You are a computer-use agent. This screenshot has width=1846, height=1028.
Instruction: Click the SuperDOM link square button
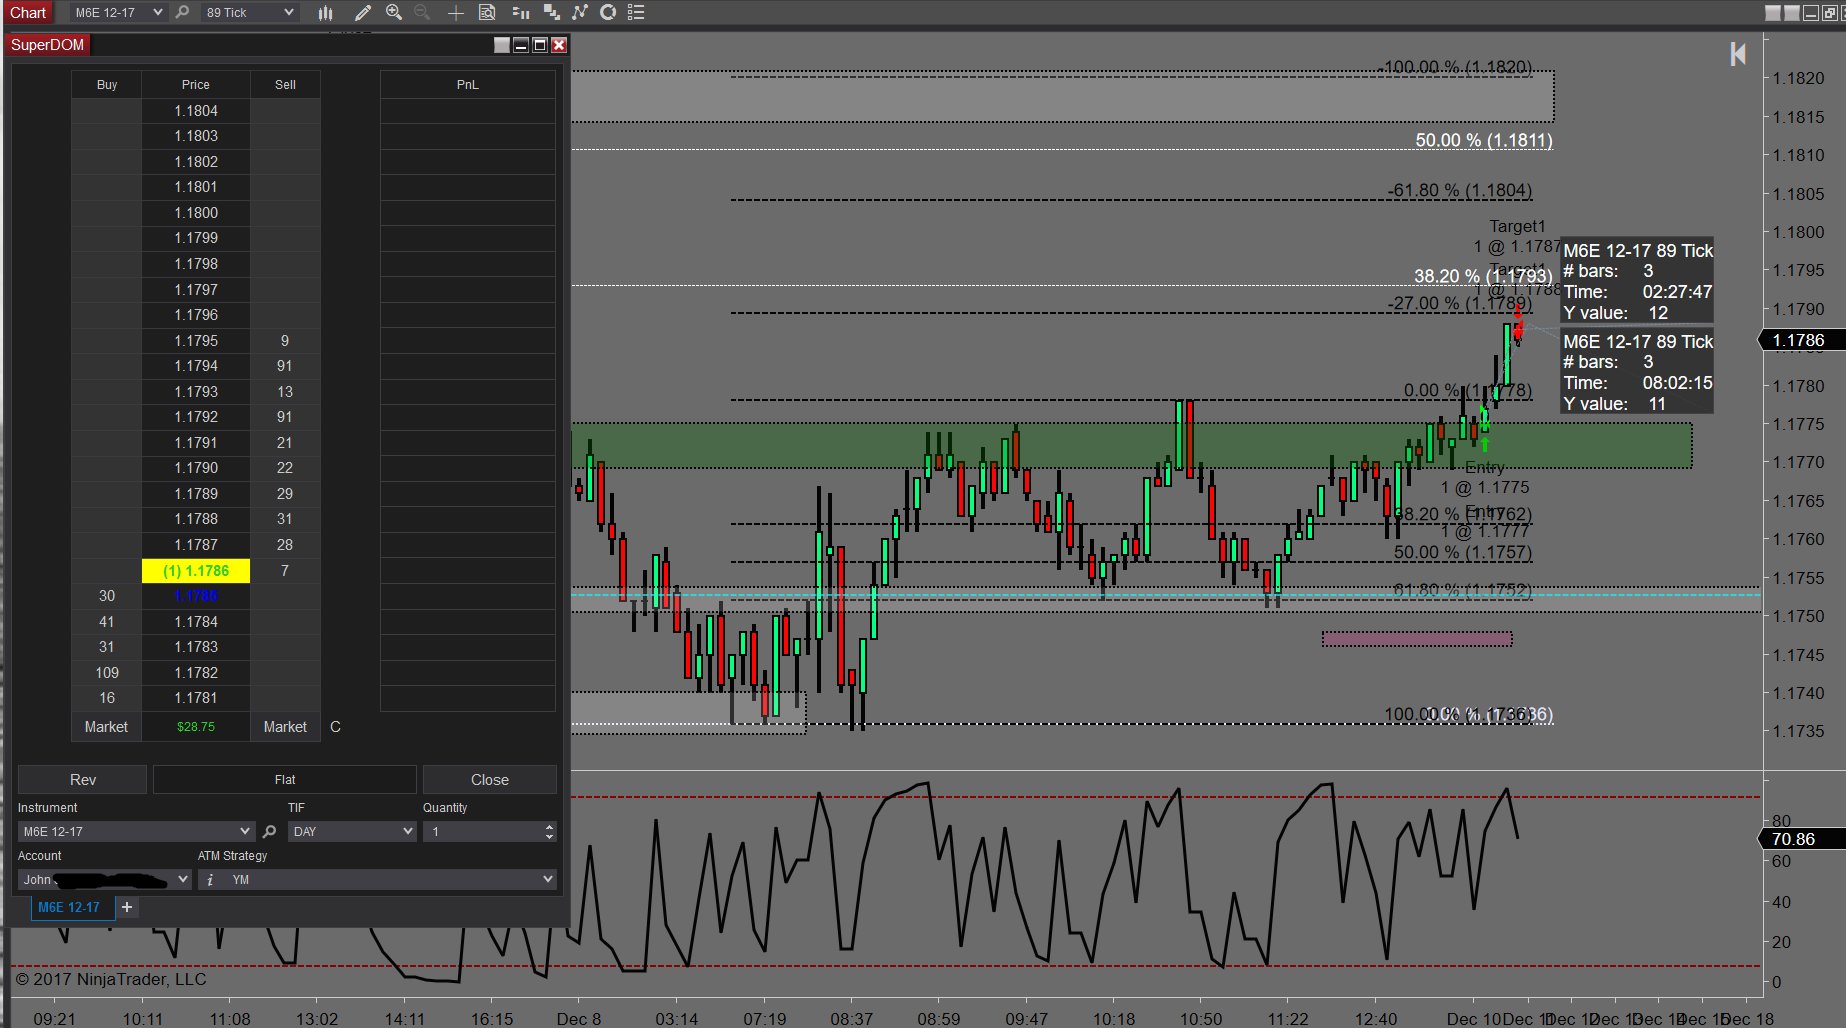tap(502, 45)
